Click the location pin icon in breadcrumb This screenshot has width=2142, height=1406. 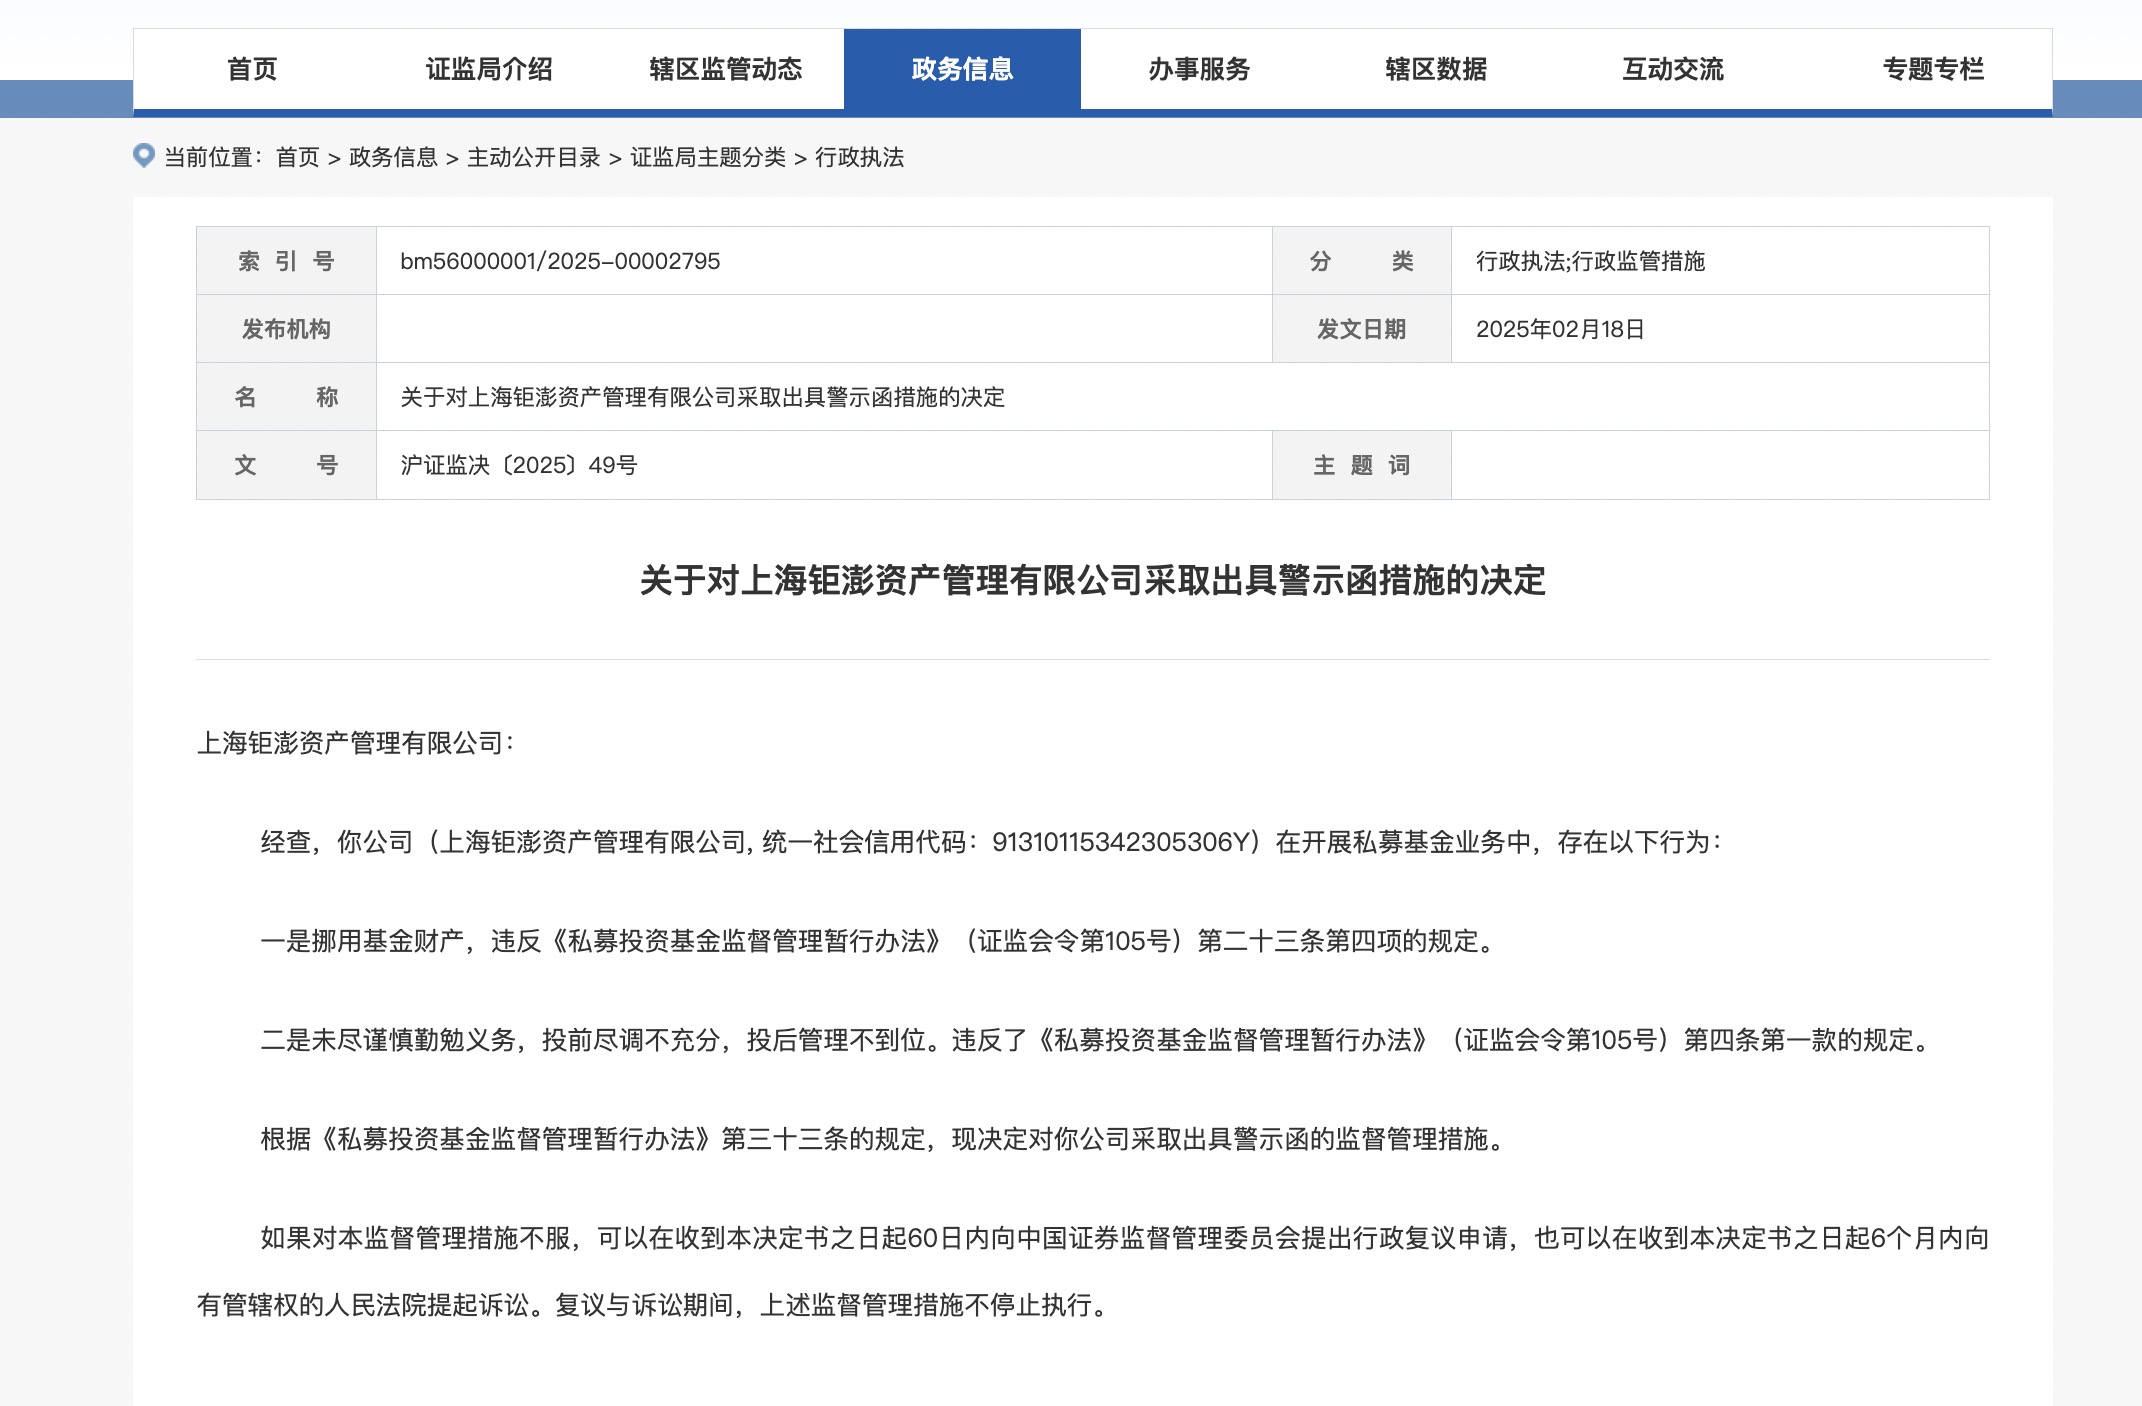[144, 156]
